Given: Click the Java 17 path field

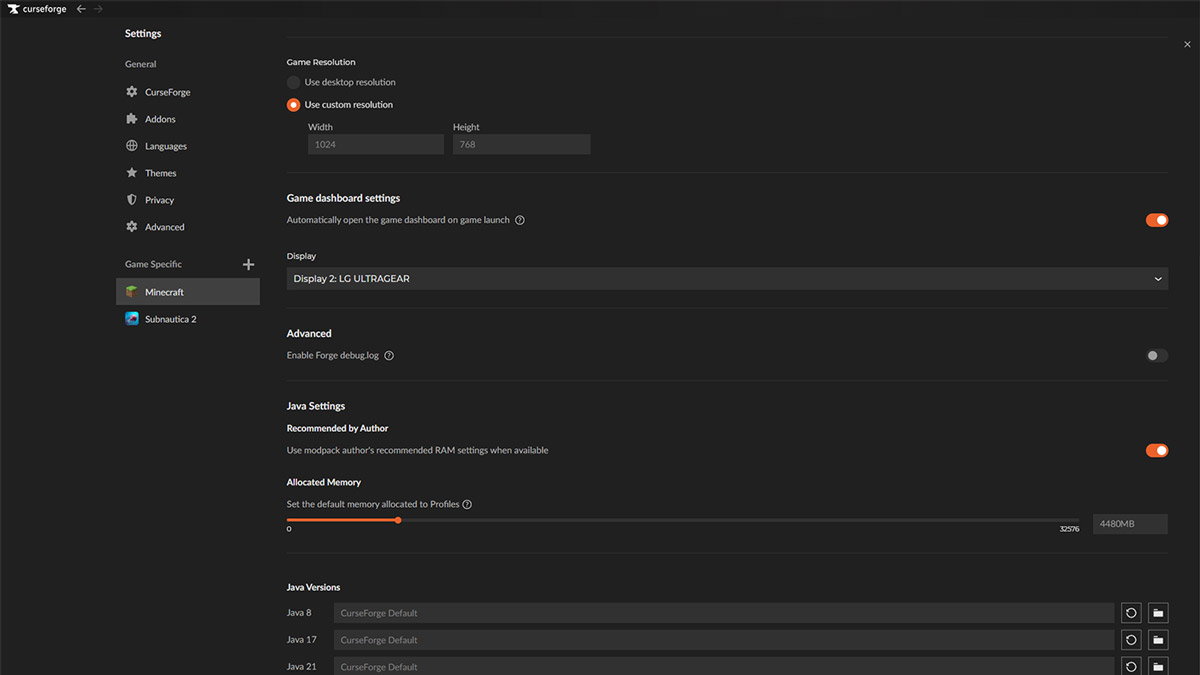Looking at the screenshot, I should 723,640.
